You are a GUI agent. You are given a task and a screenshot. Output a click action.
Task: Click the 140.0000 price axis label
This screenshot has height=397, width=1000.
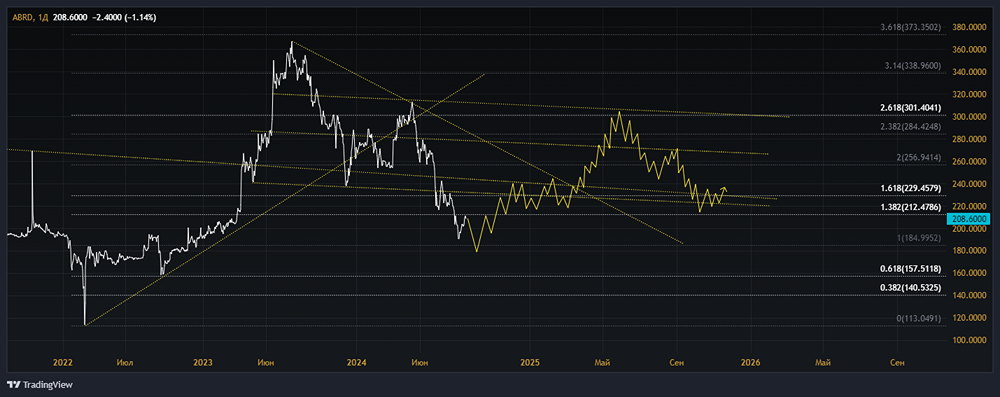(x=968, y=296)
